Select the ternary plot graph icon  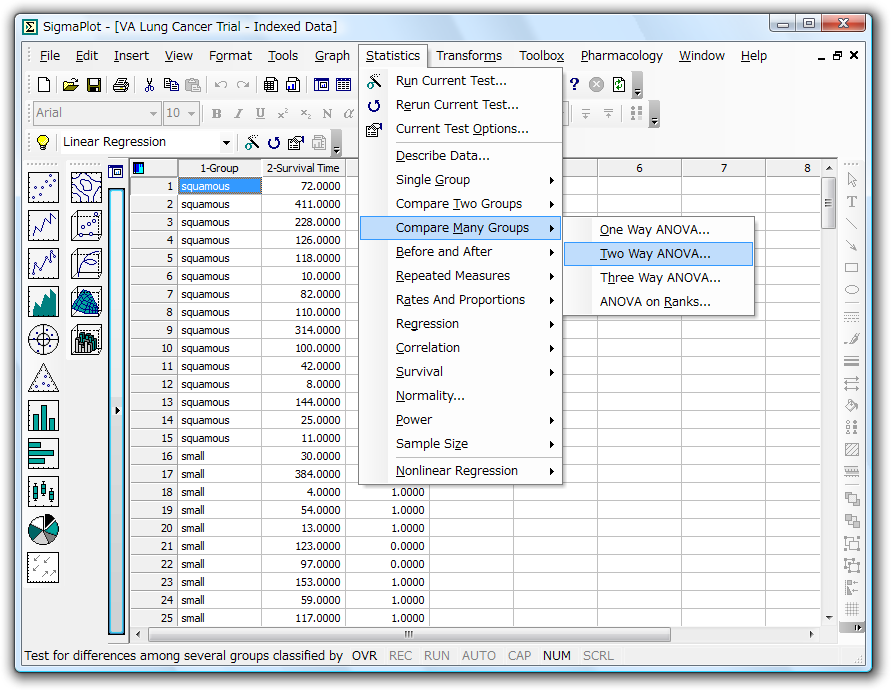(43, 377)
